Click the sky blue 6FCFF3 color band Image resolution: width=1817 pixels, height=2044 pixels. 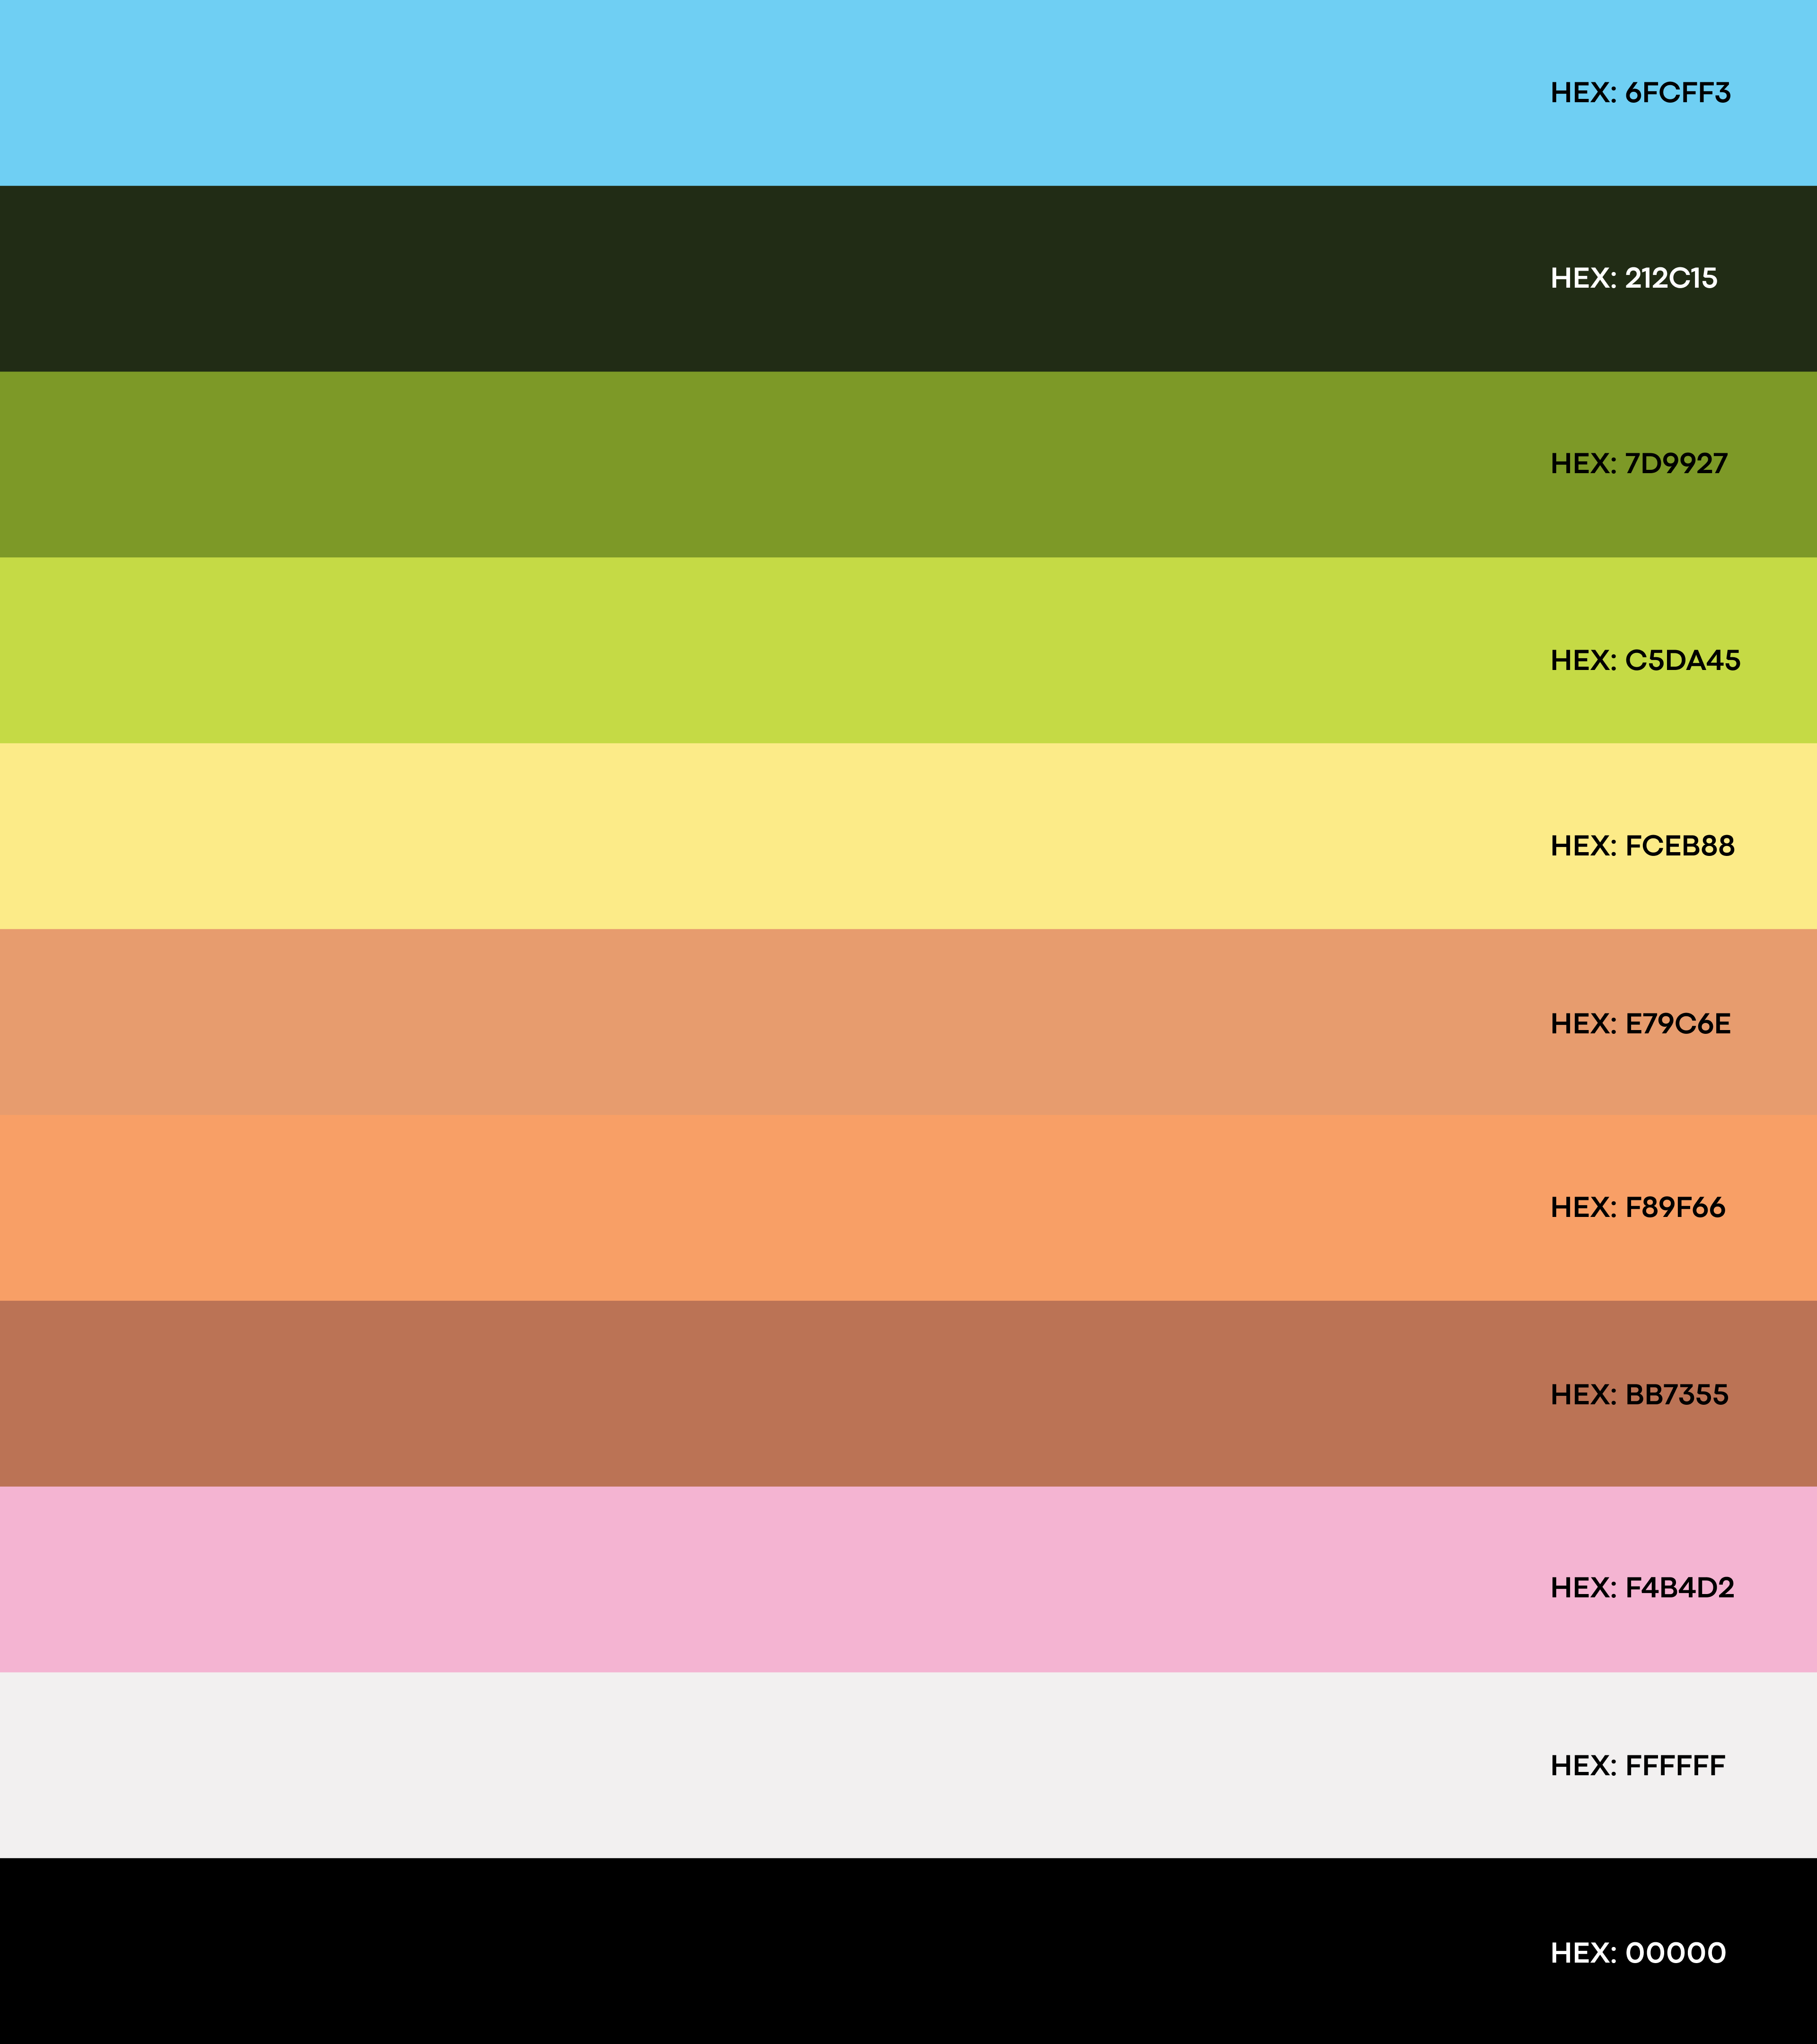coord(760,93)
